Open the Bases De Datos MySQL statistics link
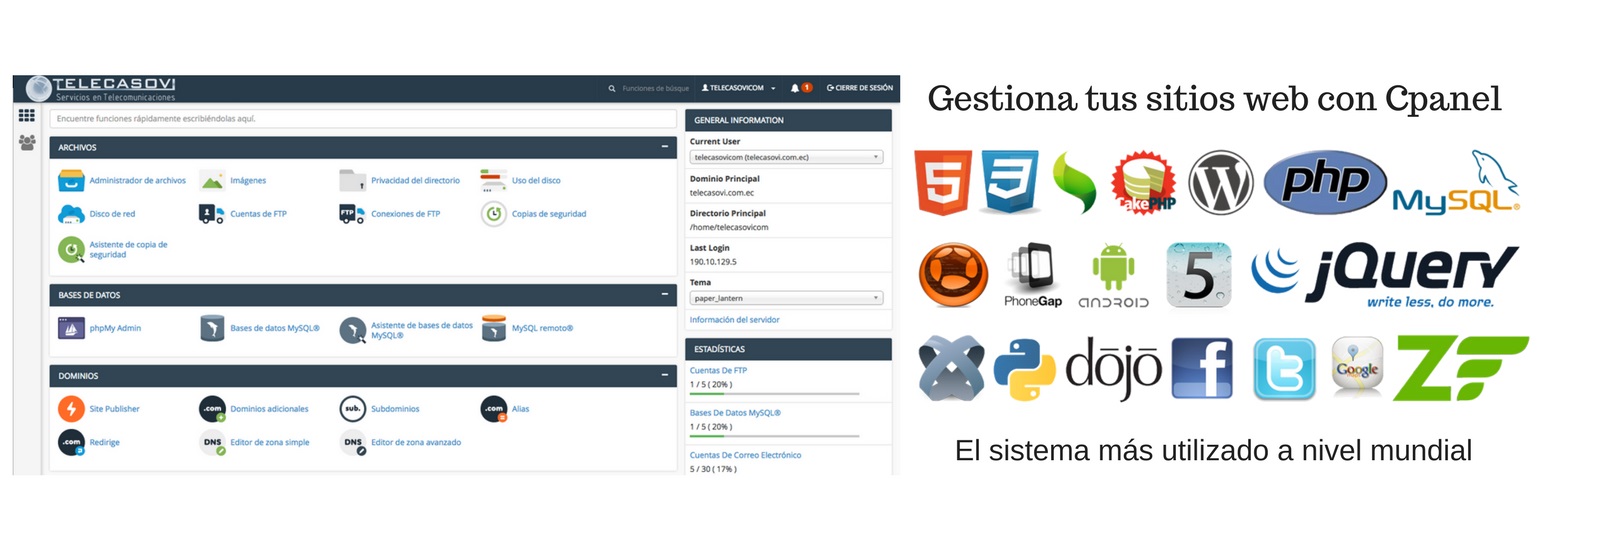Image resolution: width=1600 pixels, height=550 pixels. [735, 413]
